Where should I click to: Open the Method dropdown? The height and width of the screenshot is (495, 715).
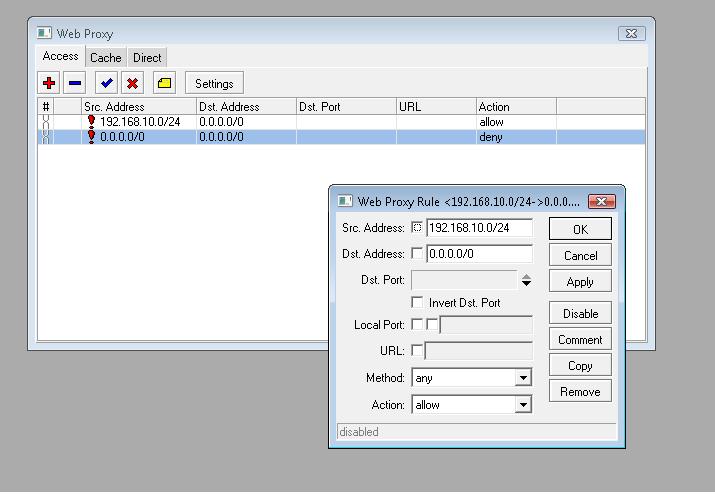[x=523, y=377]
